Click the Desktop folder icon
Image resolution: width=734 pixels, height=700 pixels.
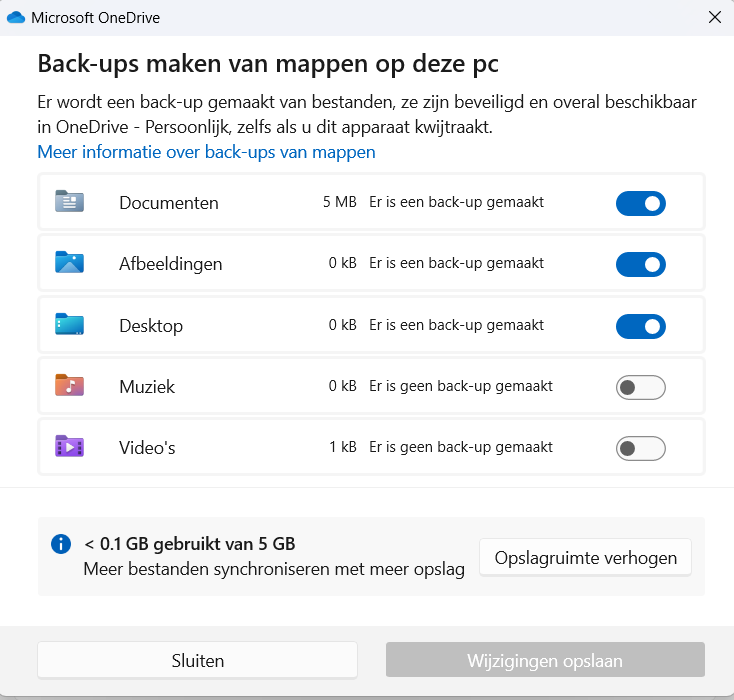click(x=69, y=324)
